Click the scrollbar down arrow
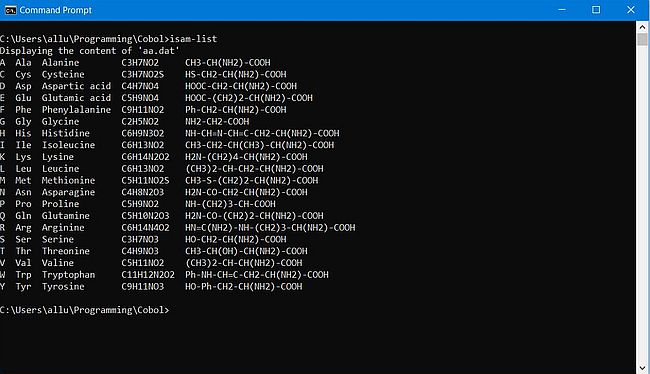The width and height of the screenshot is (650, 374). click(642, 368)
